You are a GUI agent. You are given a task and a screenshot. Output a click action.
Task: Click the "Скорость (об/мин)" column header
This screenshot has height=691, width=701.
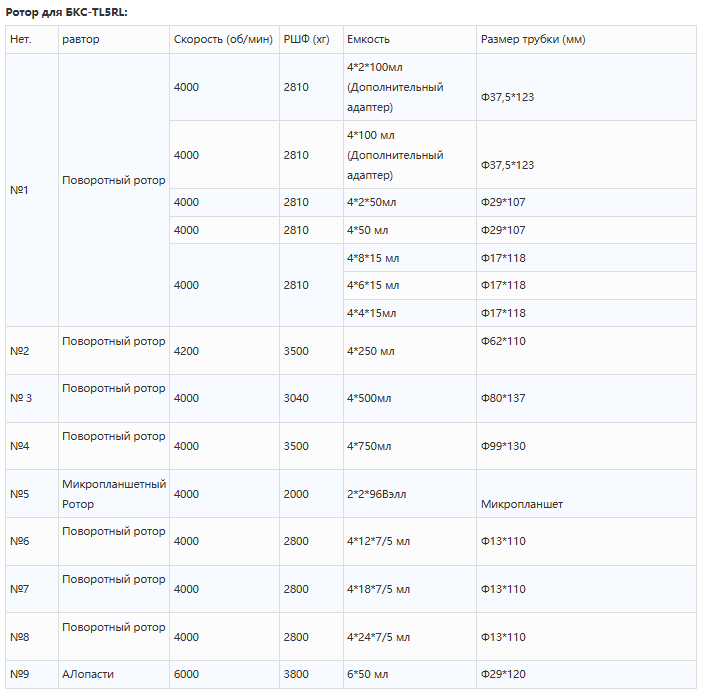click(x=223, y=39)
